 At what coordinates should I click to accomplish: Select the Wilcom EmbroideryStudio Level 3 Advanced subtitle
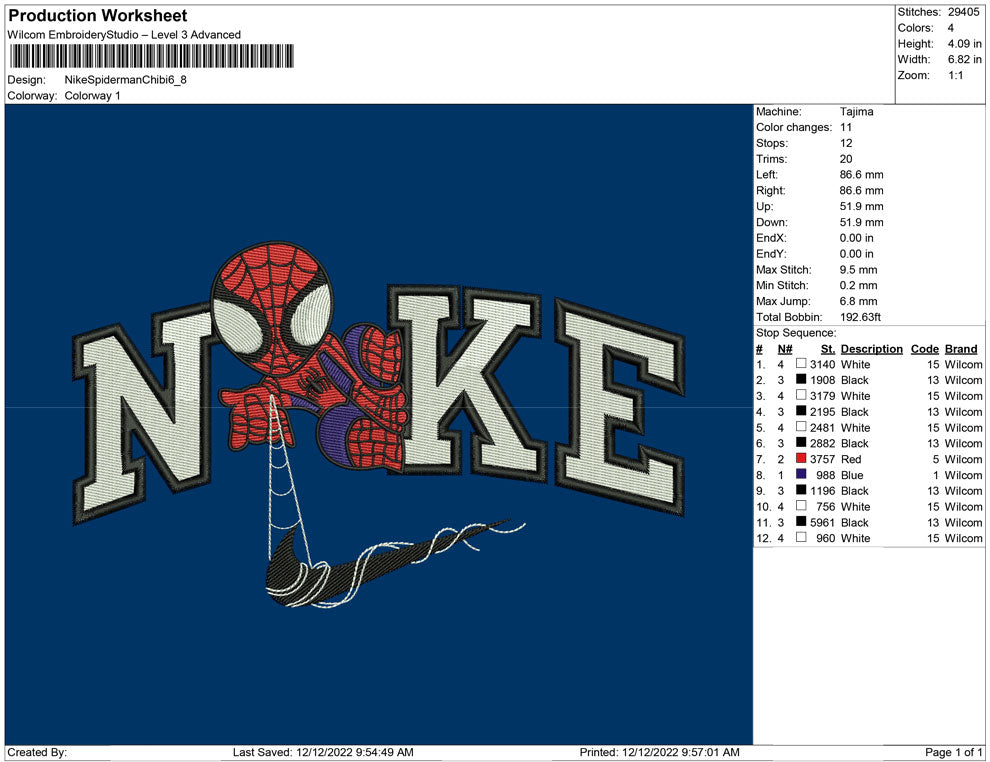[124, 35]
